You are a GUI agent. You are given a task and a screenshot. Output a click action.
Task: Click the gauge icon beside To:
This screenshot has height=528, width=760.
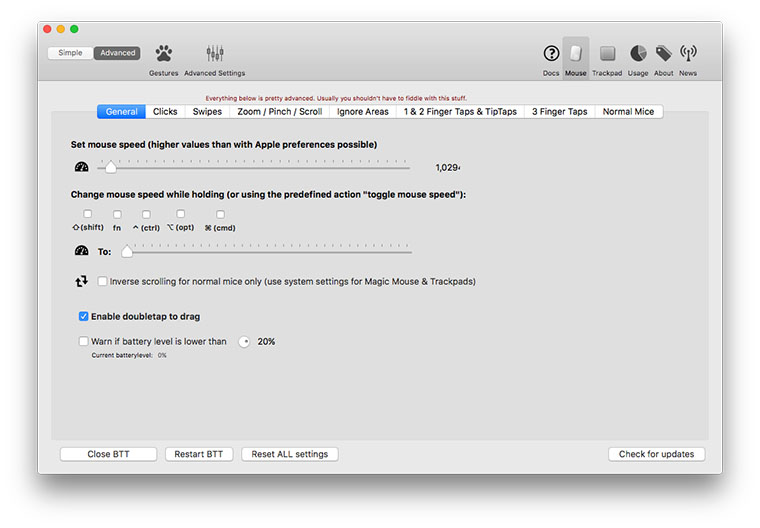pyautogui.click(x=81, y=251)
